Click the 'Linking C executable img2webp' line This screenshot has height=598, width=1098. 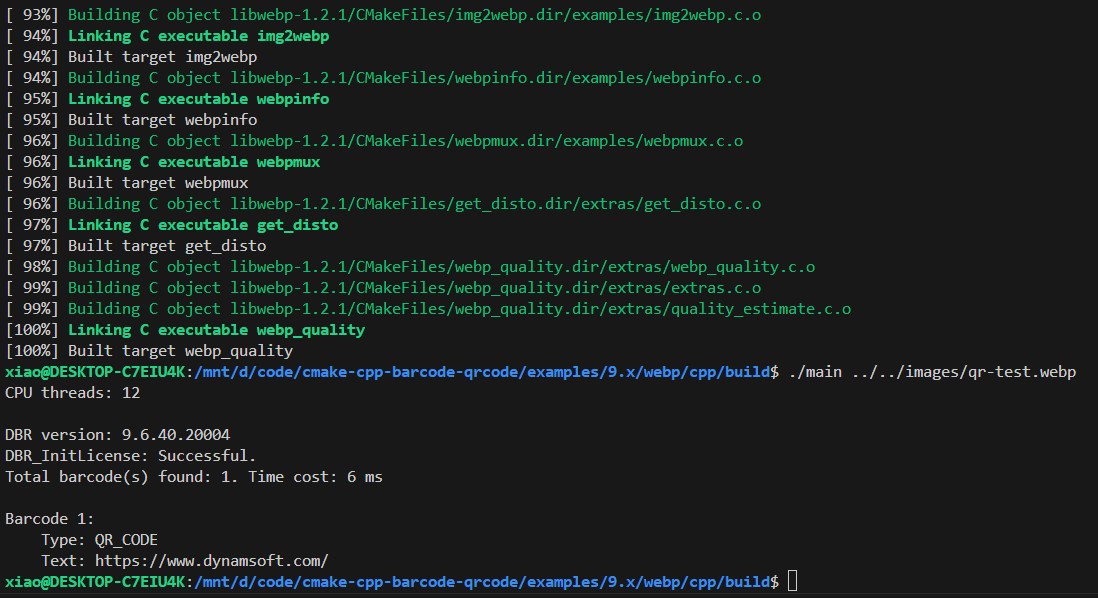[x=198, y=36]
